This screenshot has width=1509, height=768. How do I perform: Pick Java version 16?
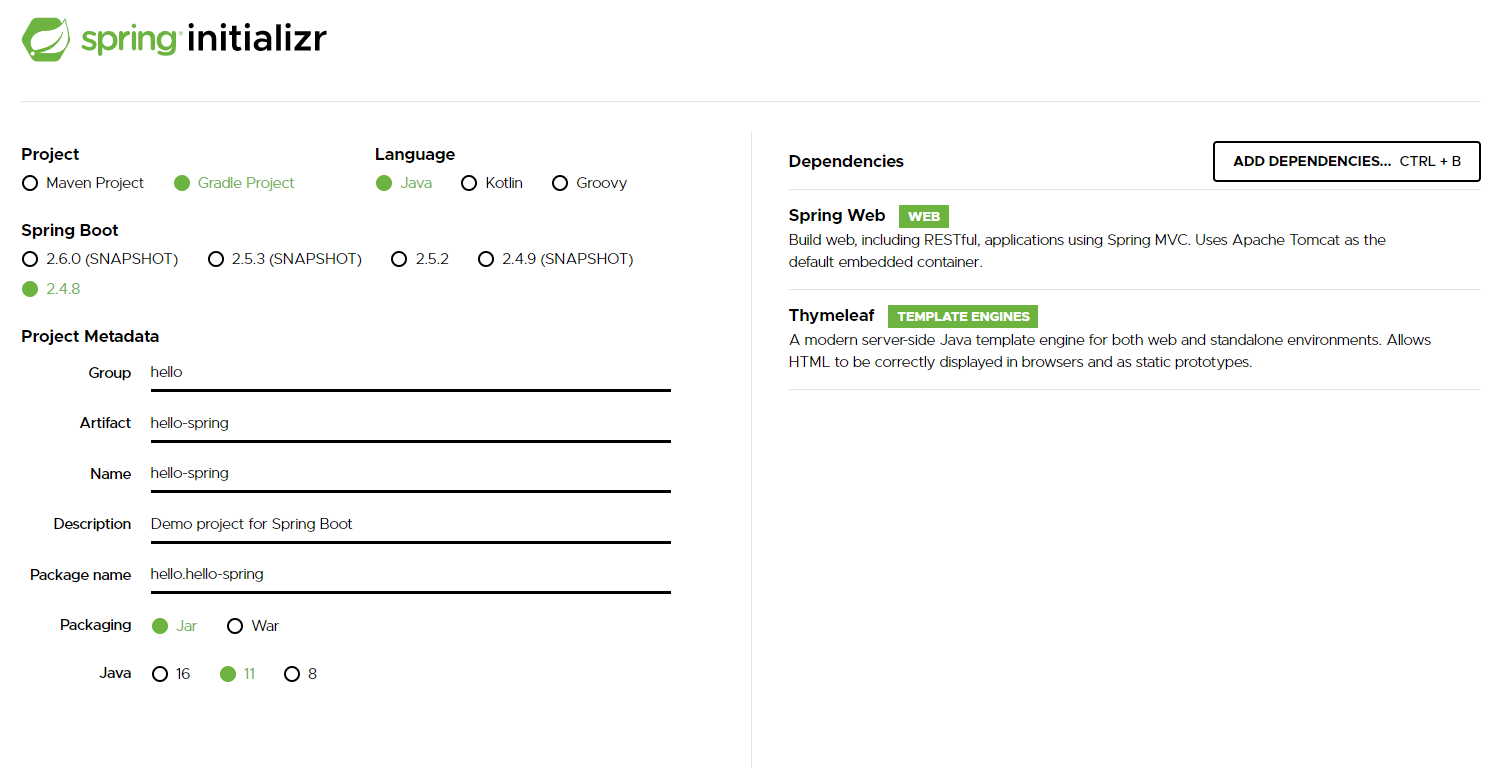160,674
